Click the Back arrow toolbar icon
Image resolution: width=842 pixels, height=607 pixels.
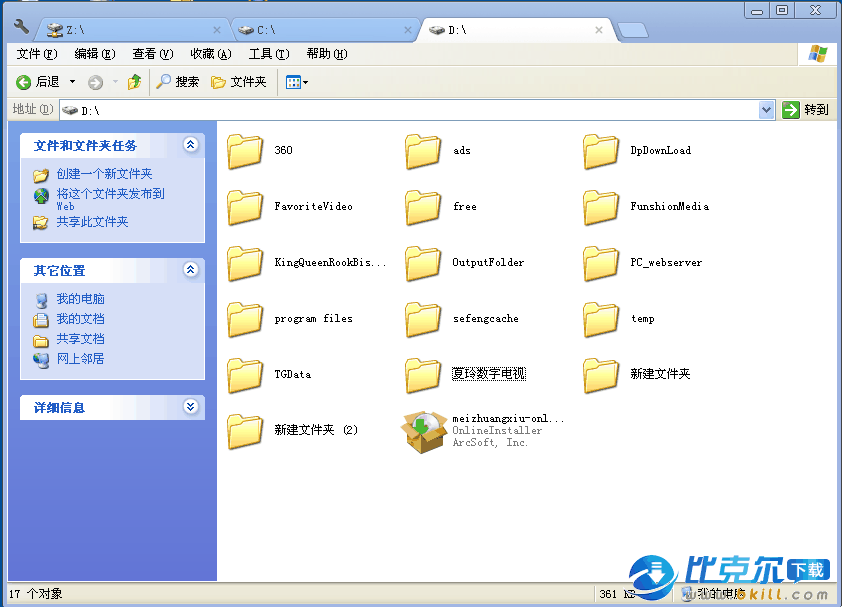click(24, 82)
